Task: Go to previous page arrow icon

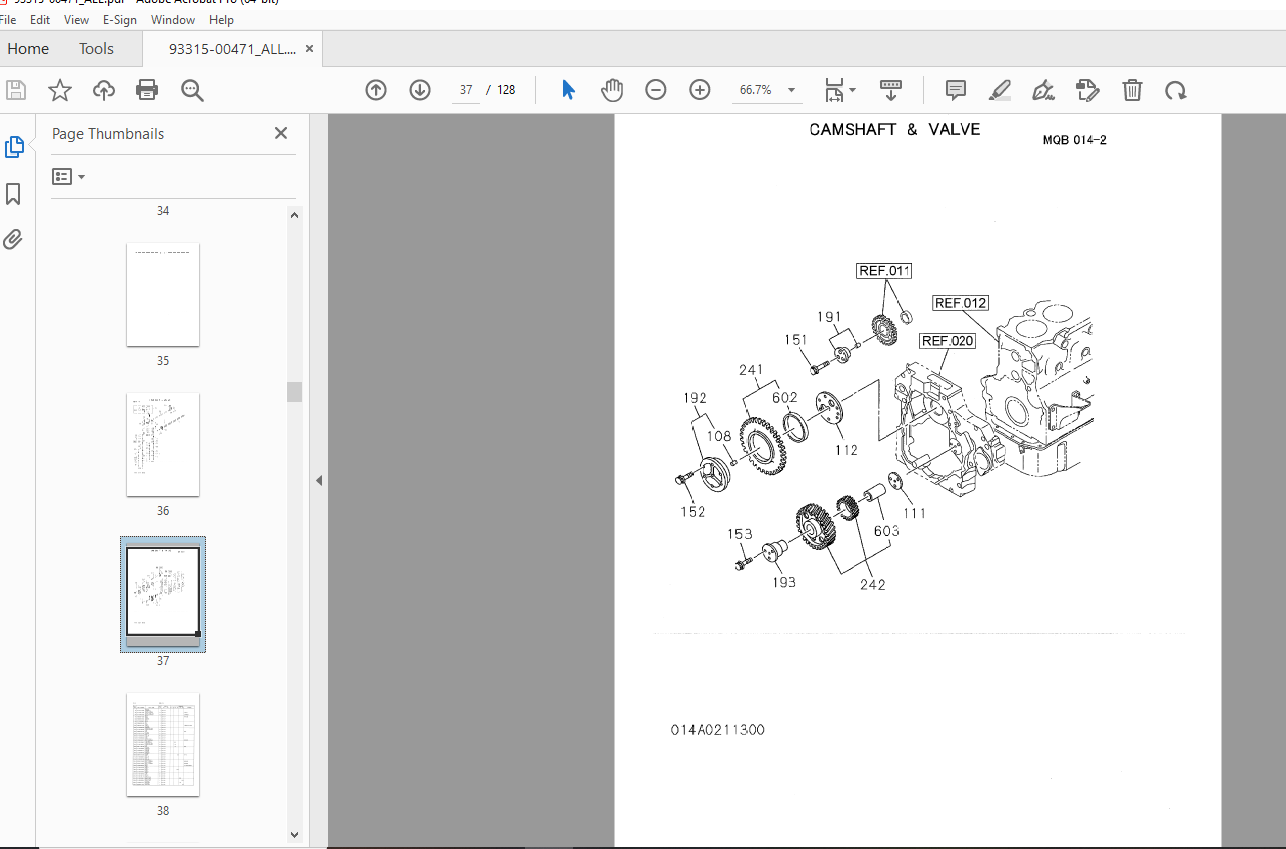Action: (x=376, y=90)
